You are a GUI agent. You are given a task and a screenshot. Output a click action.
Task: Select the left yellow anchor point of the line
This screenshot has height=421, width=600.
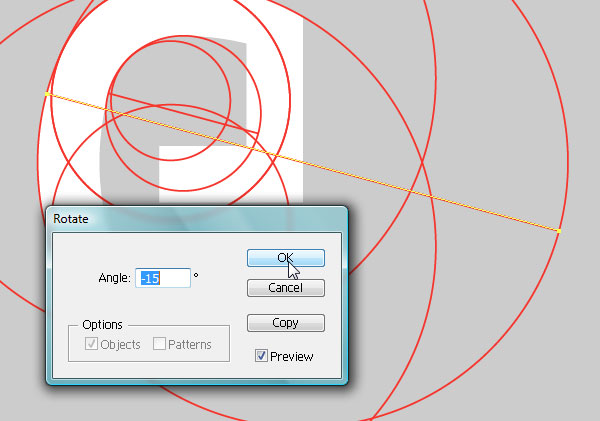[x=47, y=94]
